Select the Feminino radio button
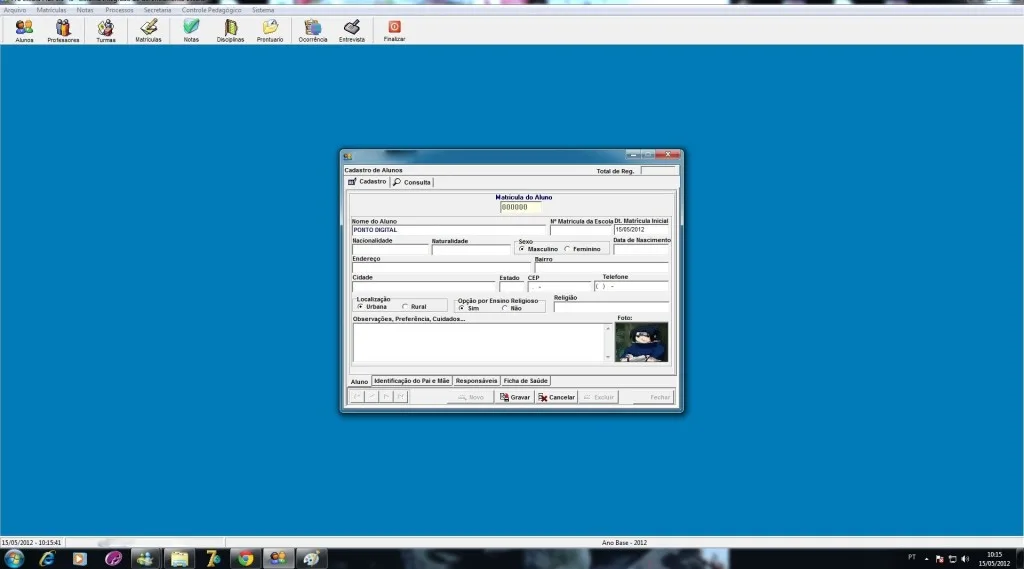Image resolution: width=1024 pixels, height=569 pixels. click(567, 249)
